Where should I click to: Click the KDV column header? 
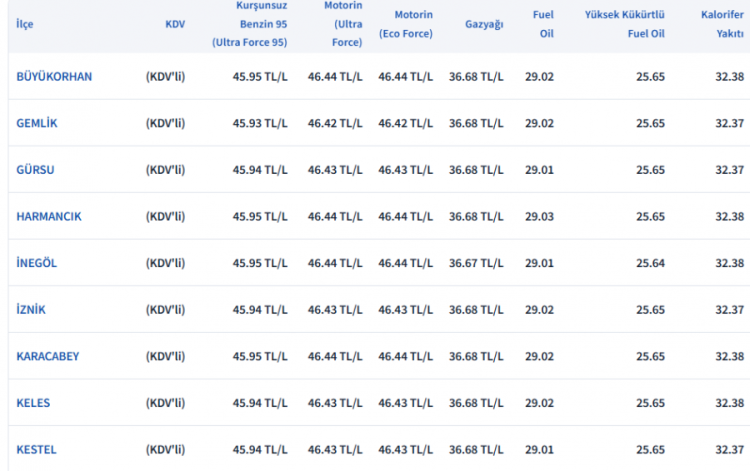click(x=175, y=23)
